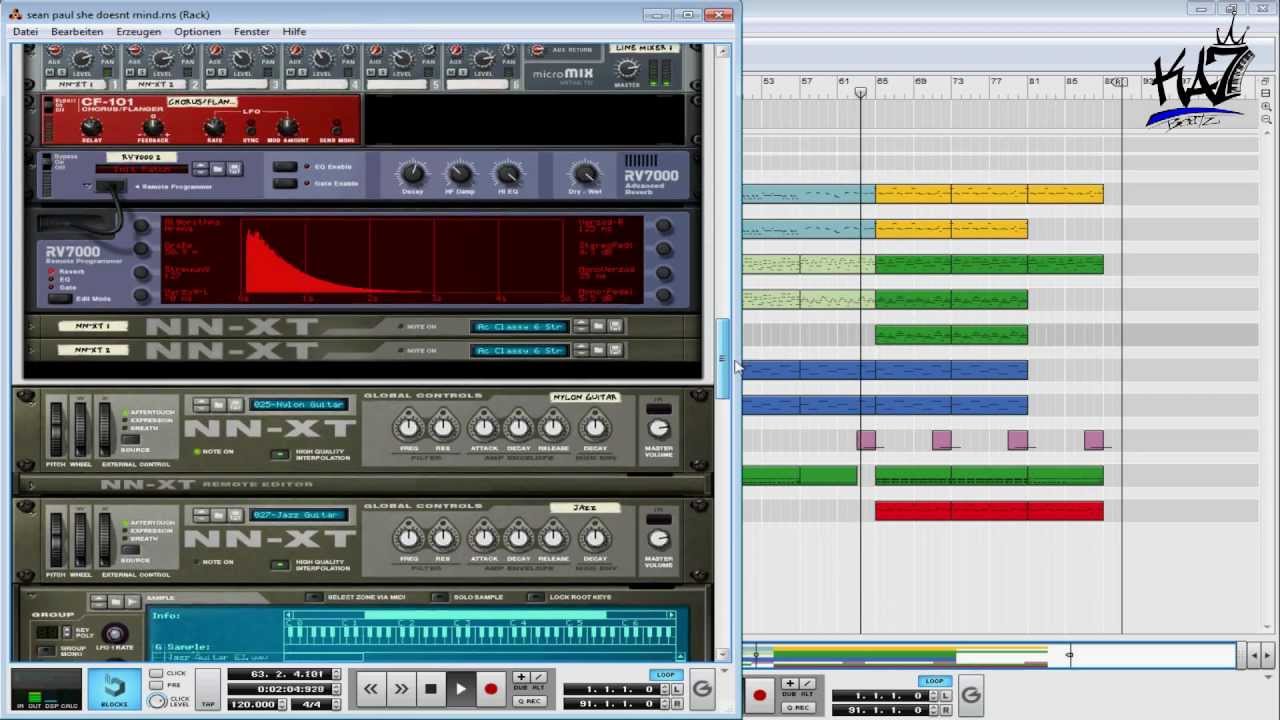Enable the Pre count-in checkbox
The width and height of the screenshot is (1280, 720).
pyautogui.click(x=156, y=685)
